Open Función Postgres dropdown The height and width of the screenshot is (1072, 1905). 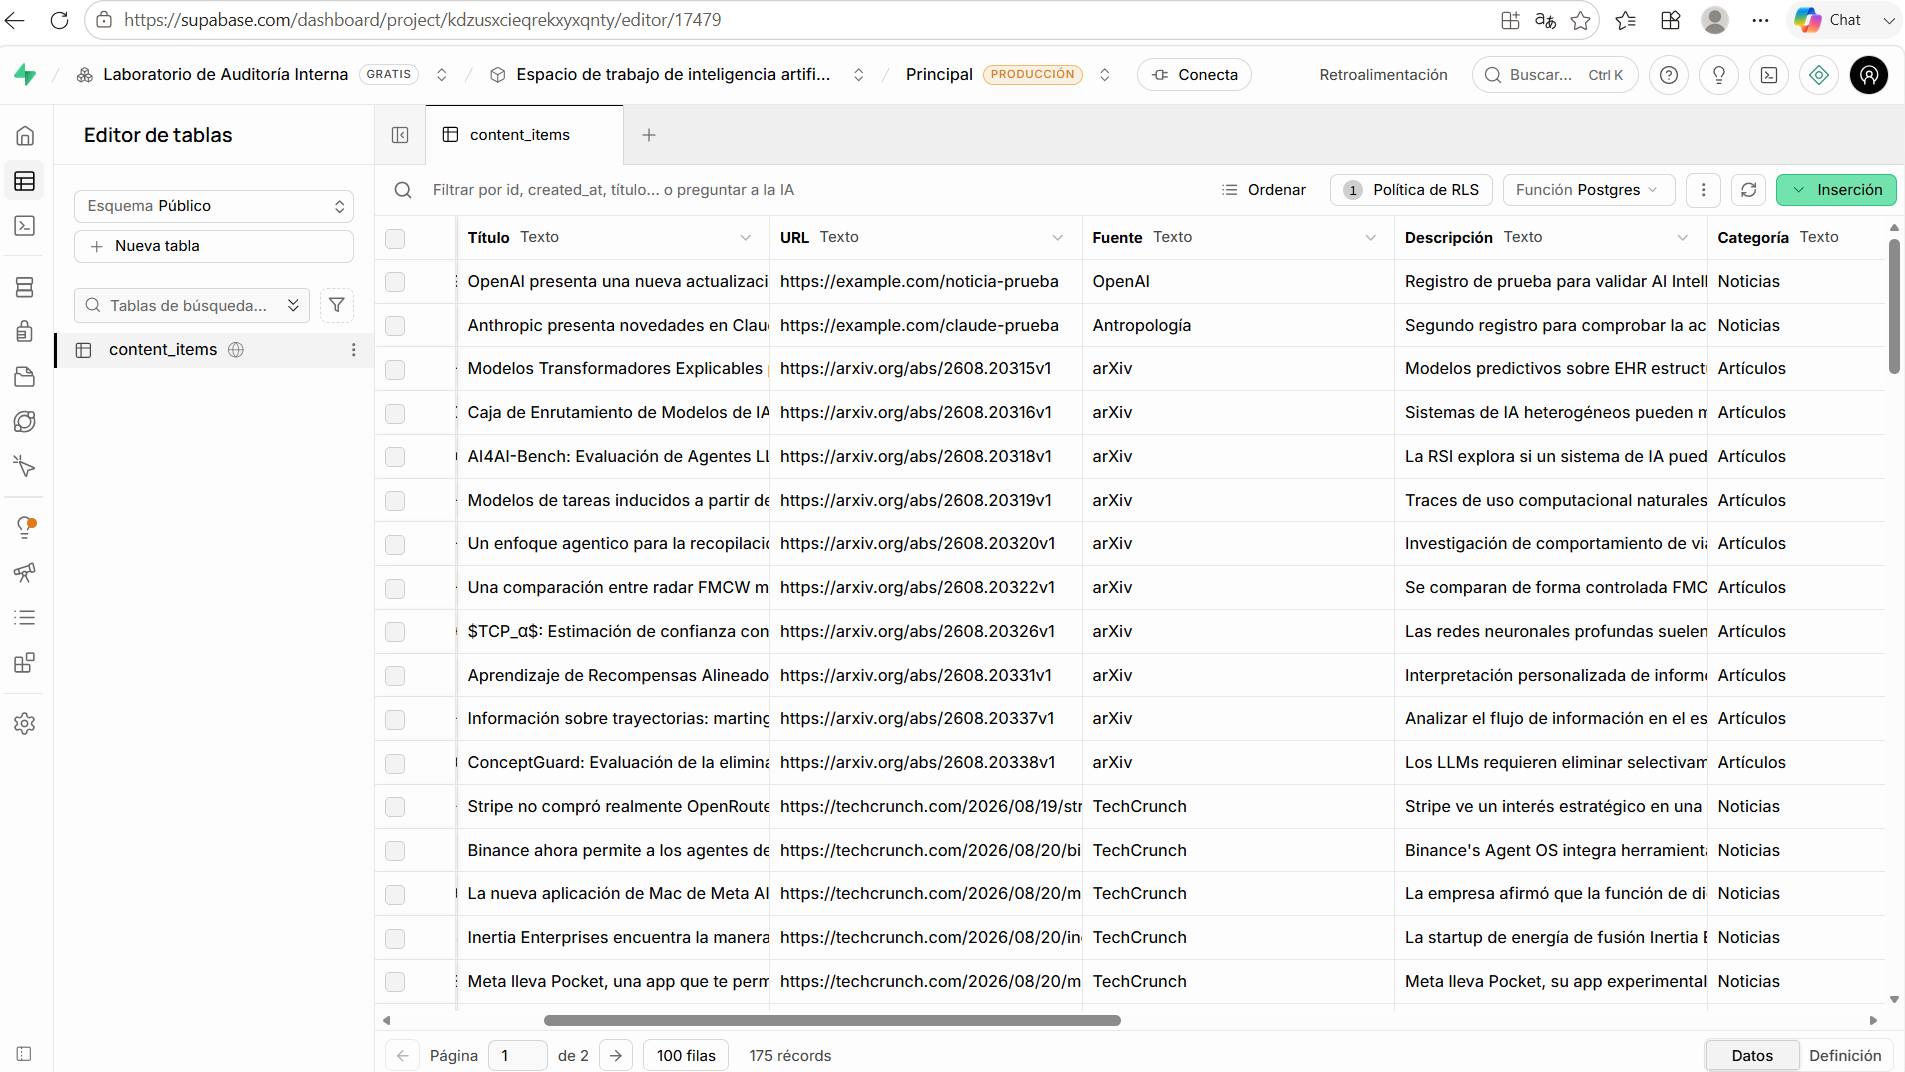coord(1588,190)
